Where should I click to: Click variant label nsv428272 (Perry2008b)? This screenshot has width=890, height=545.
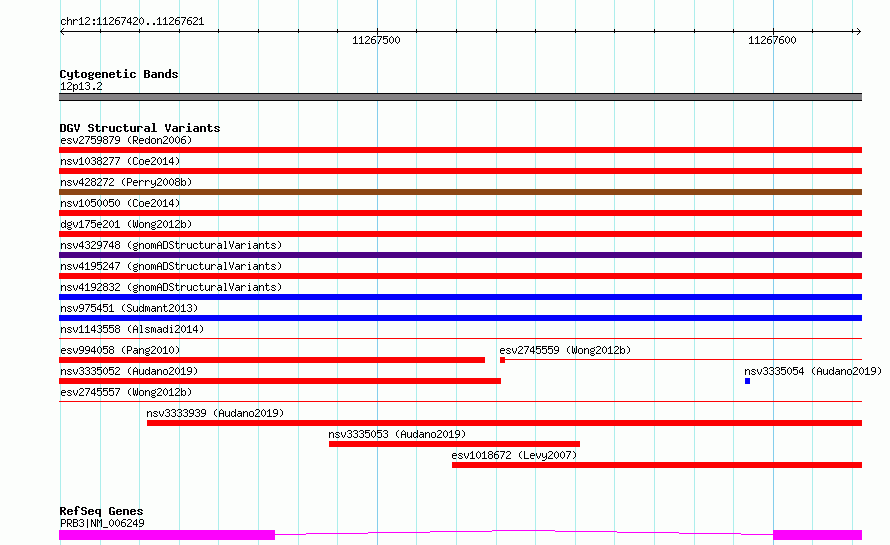pyautogui.click(x=126, y=182)
